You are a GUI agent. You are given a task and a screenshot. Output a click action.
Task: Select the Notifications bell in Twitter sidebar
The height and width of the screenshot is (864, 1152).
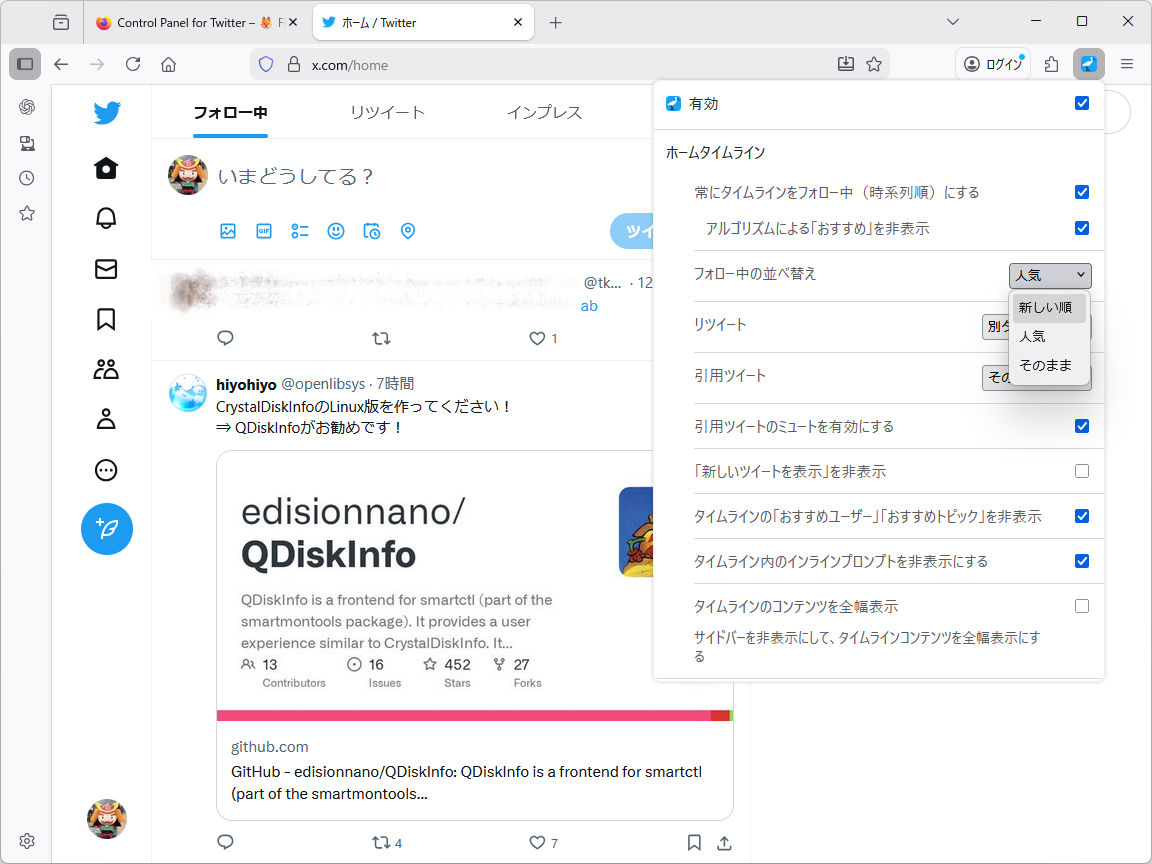pos(106,218)
